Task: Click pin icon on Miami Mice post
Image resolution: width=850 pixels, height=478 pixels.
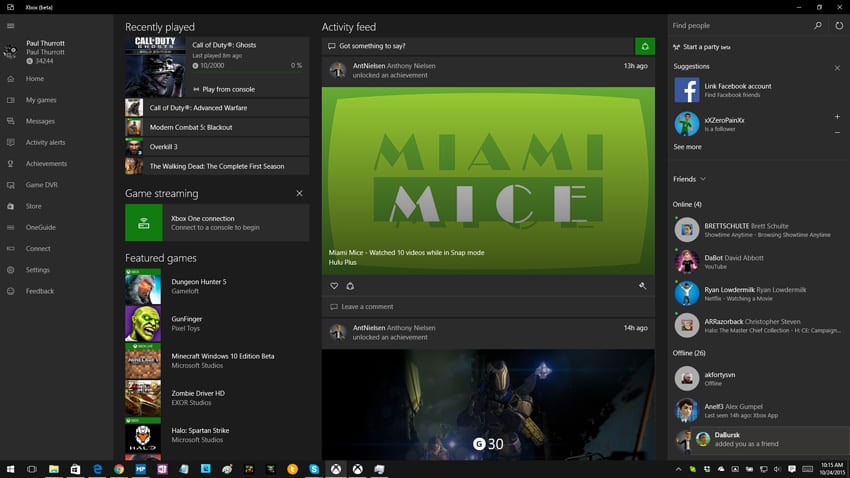Action: tap(642, 286)
